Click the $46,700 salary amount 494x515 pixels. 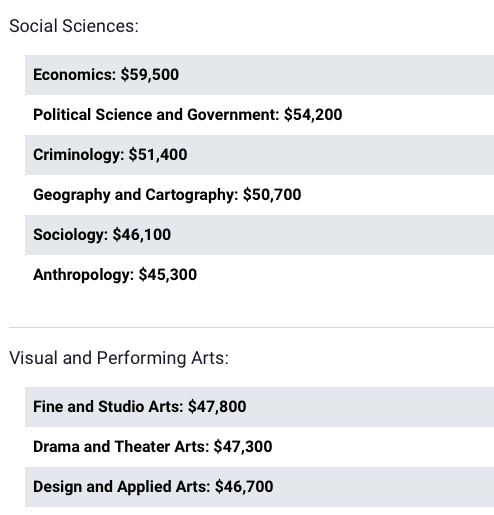tap(244, 487)
